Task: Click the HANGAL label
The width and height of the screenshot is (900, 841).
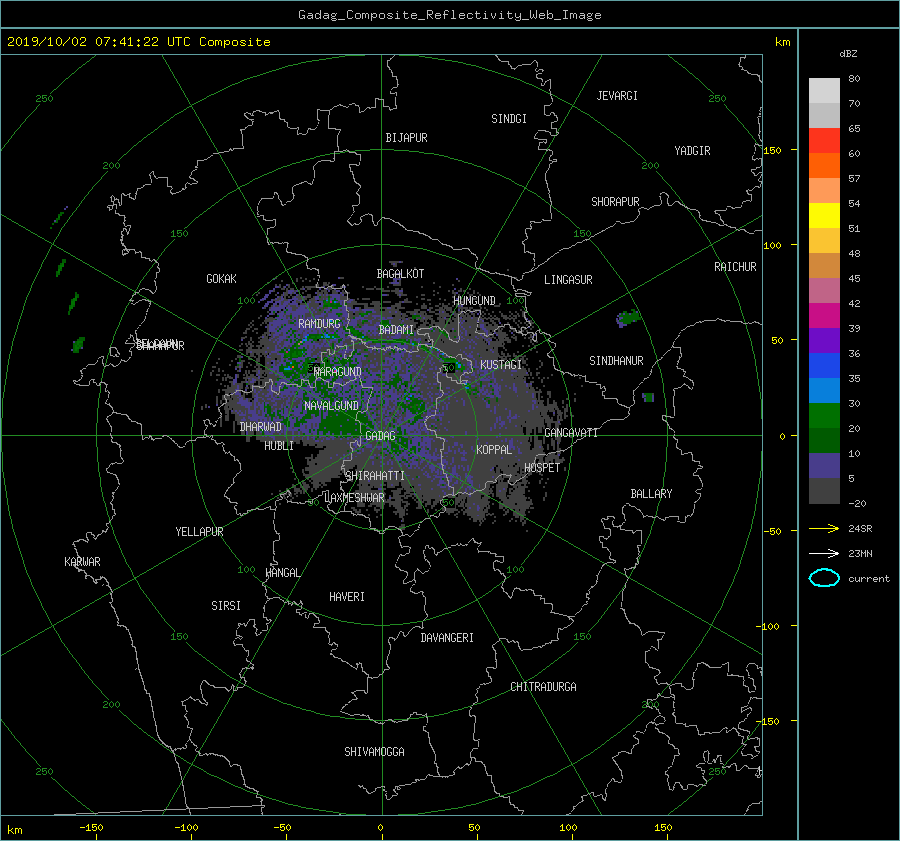Action: tap(283, 573)
